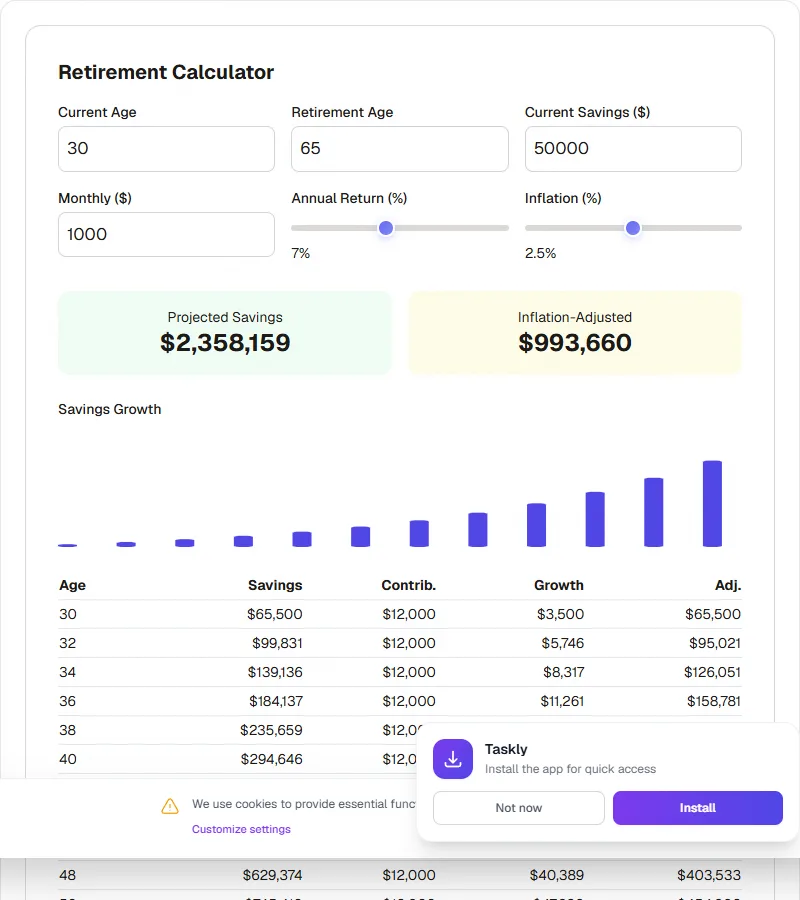Click the $95,021 adjusted value
Screen dimensions: 800x900
click(715, 643)
